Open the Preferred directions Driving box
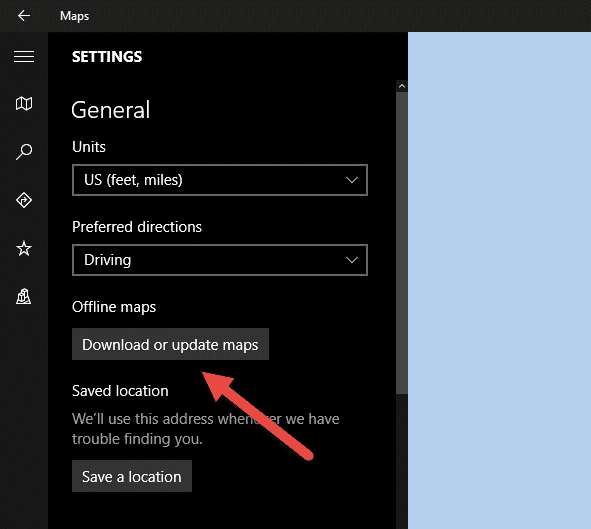 click(220, 260)
